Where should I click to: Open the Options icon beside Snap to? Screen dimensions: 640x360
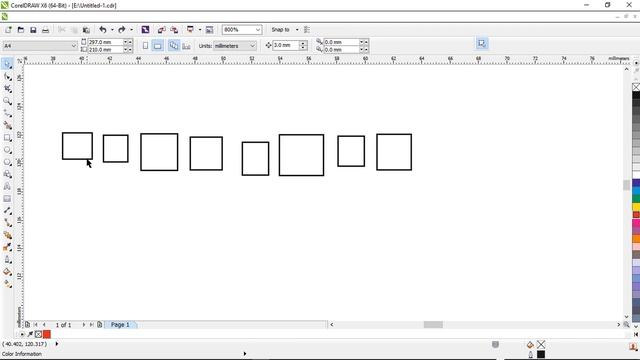pyautogui.click(x=307, y=30)
